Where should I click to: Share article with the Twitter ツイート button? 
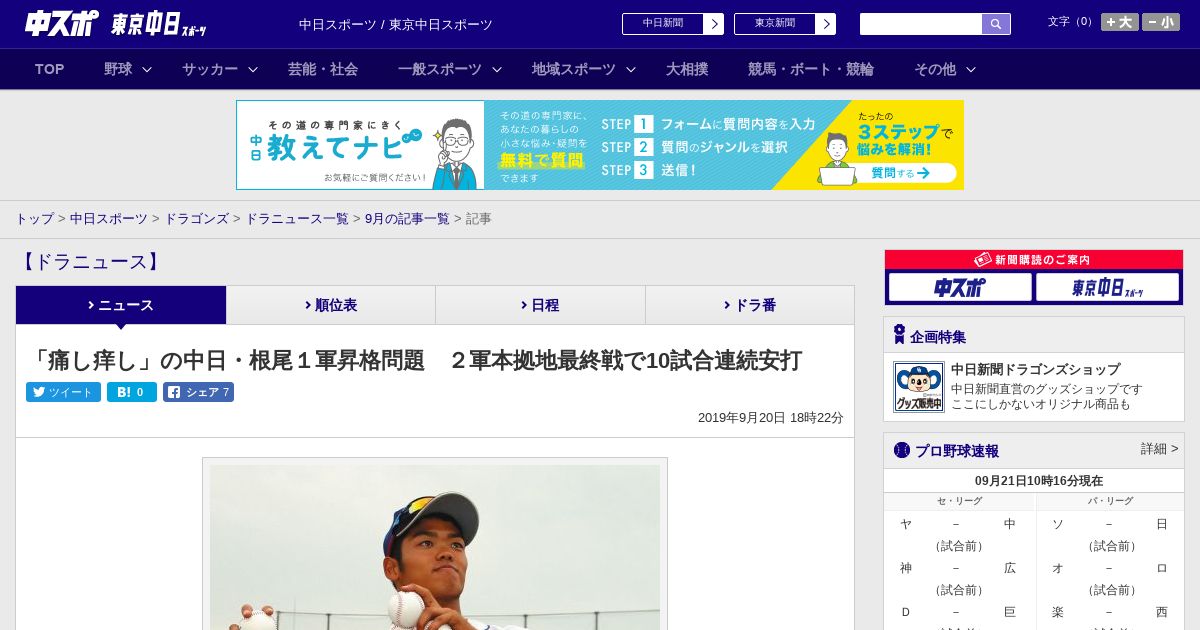coord(63,392)
